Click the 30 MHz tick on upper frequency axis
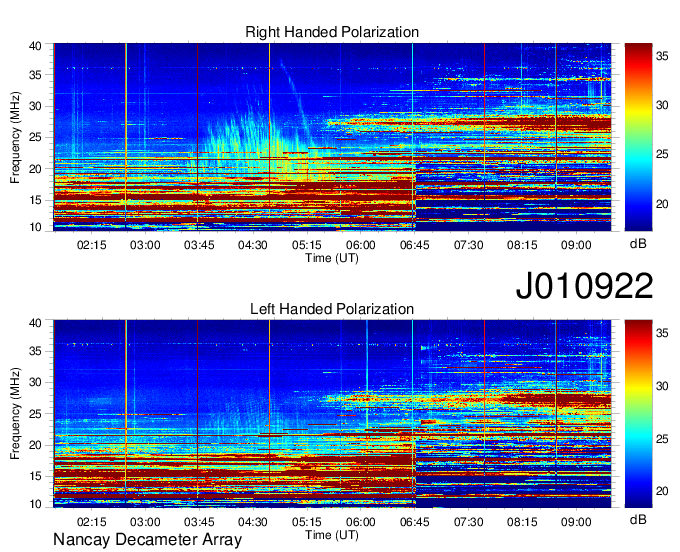The image size is (680, 552). pos(35,106)
